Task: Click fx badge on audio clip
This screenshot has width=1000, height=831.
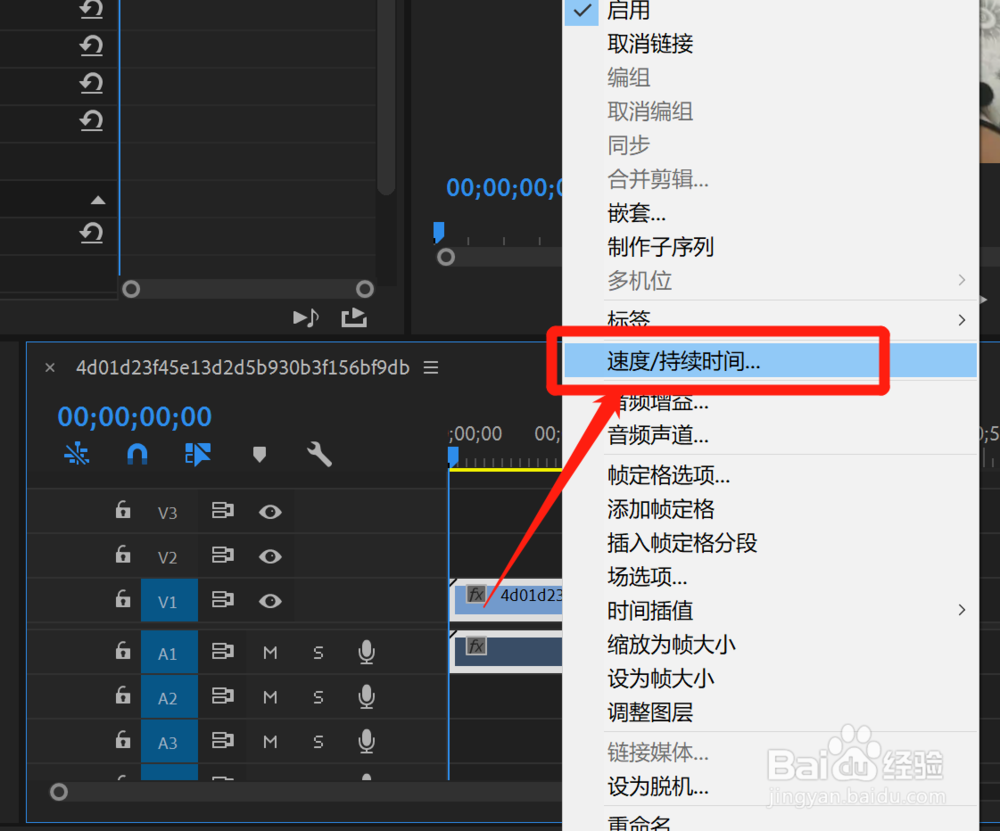Action: point(476,646)
